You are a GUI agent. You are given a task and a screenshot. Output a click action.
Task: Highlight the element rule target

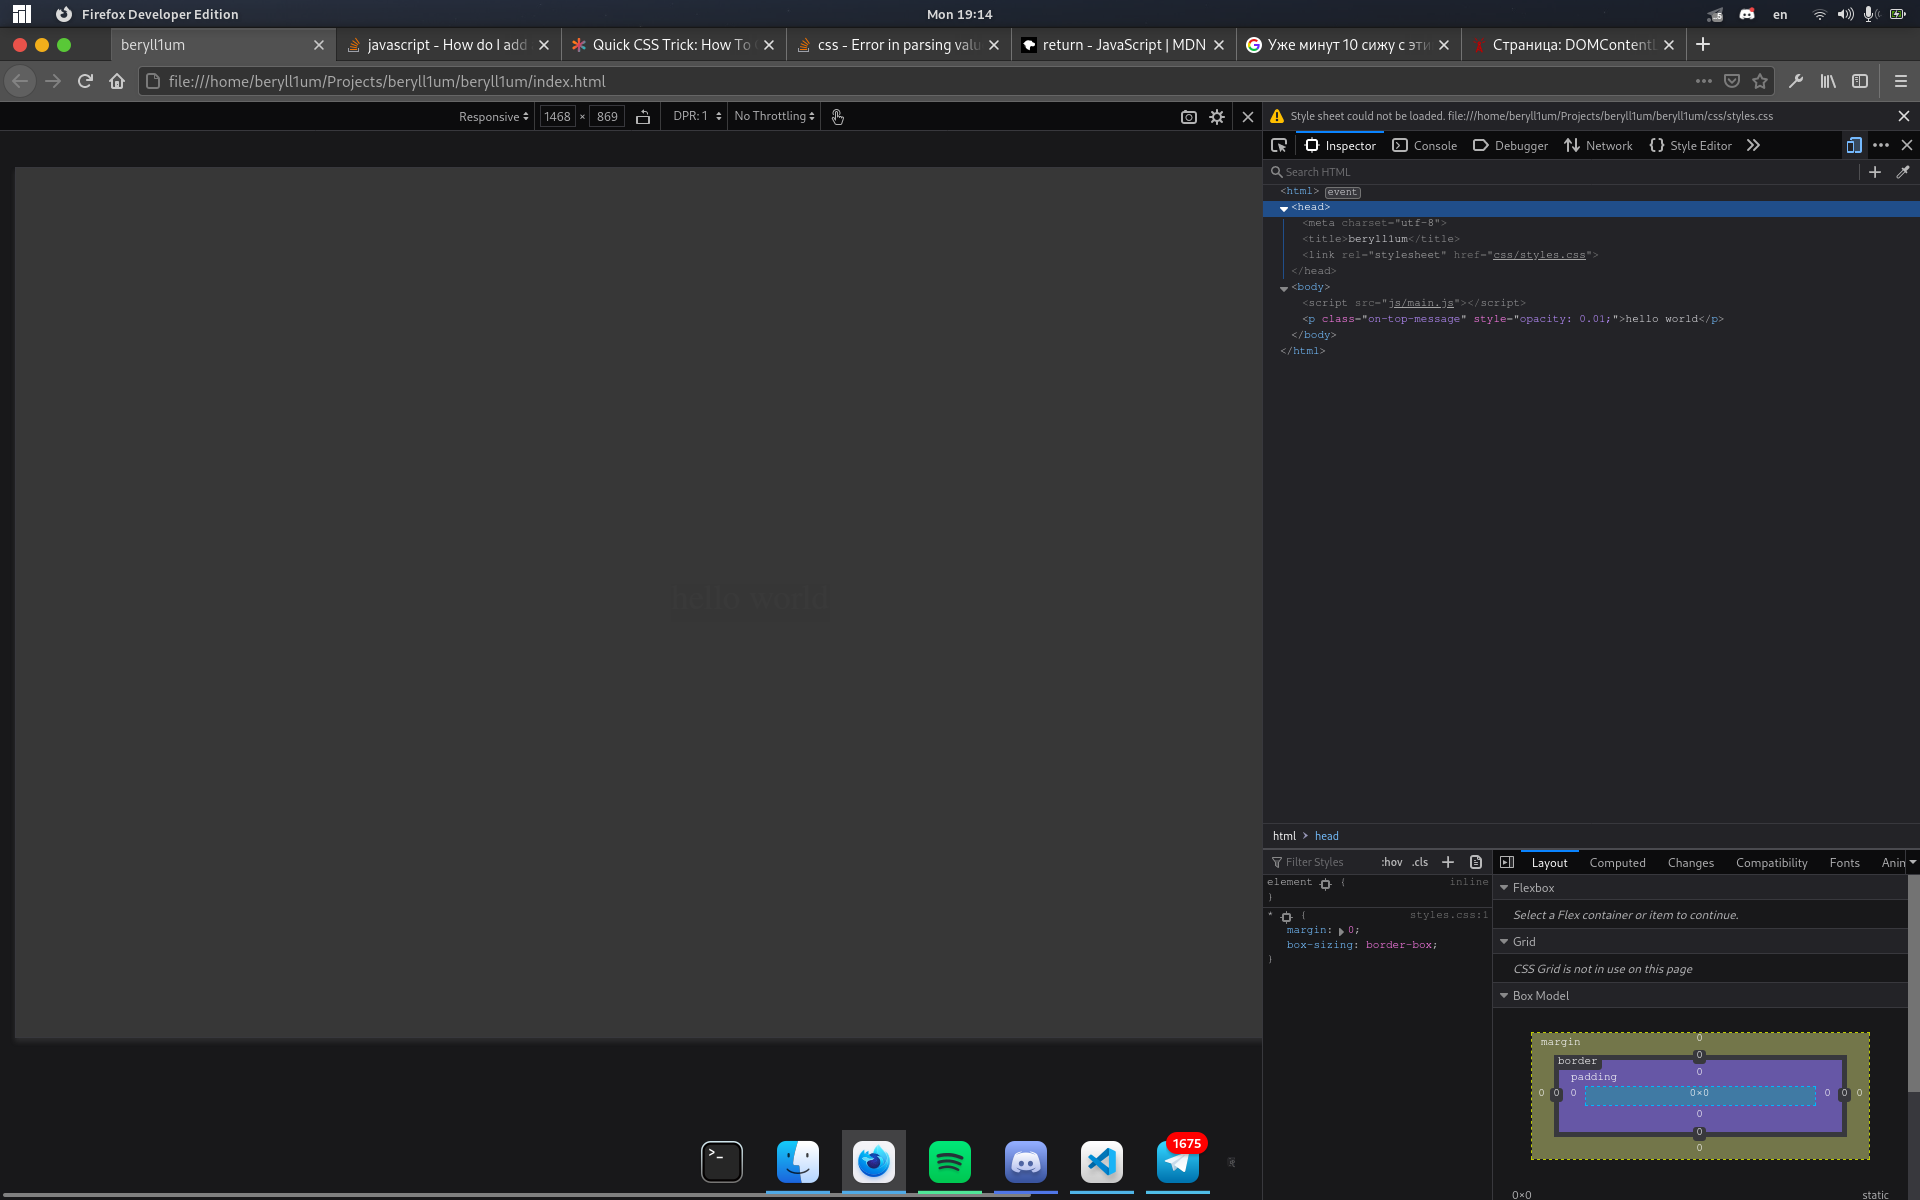1326,884
